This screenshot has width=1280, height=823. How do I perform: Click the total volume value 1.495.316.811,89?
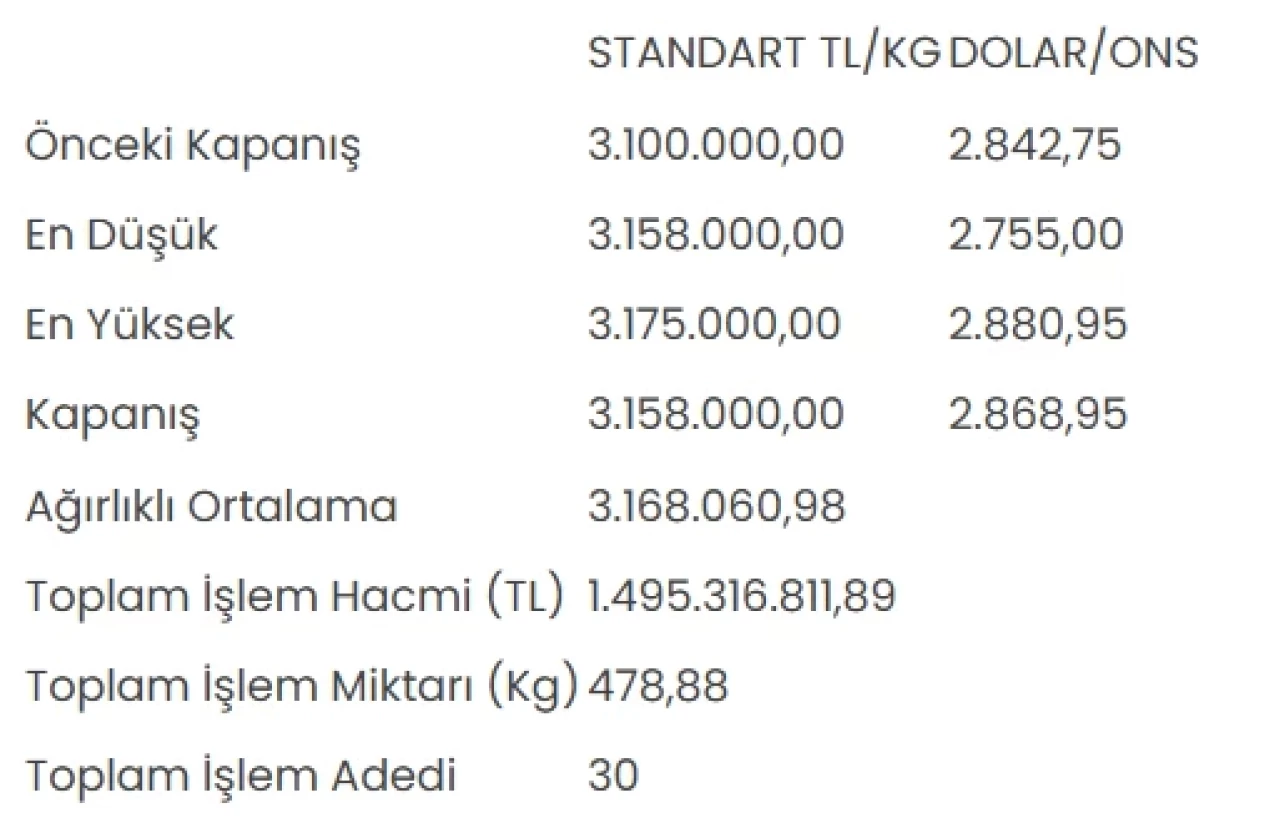741,596
